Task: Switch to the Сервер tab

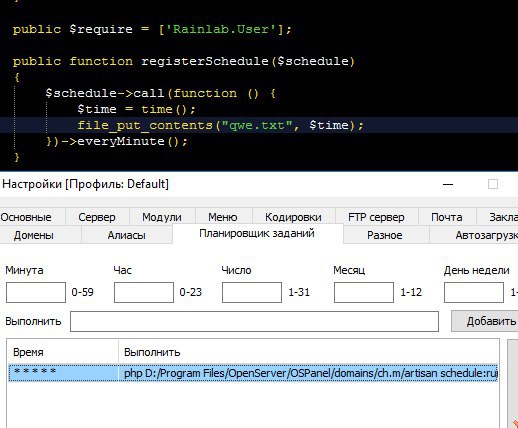Action: click(97, 217)
